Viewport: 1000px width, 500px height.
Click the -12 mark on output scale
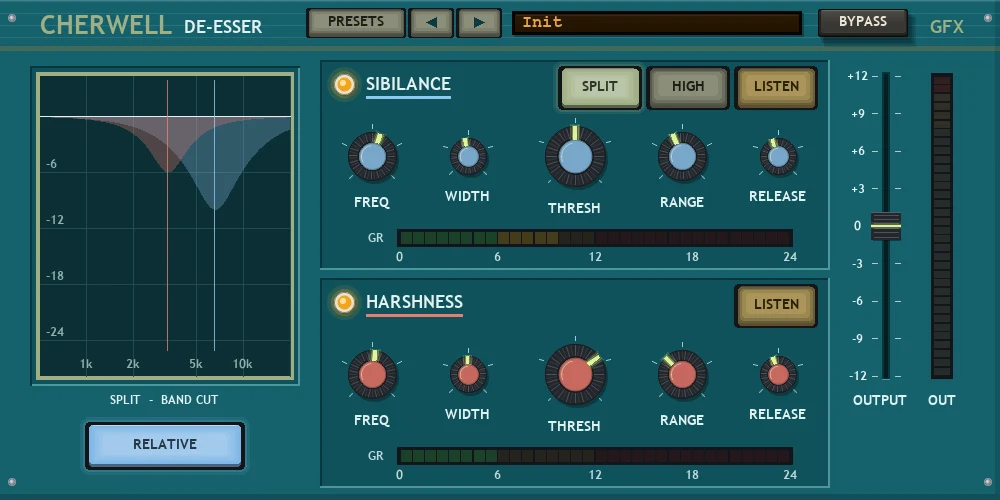pos(858,376)
